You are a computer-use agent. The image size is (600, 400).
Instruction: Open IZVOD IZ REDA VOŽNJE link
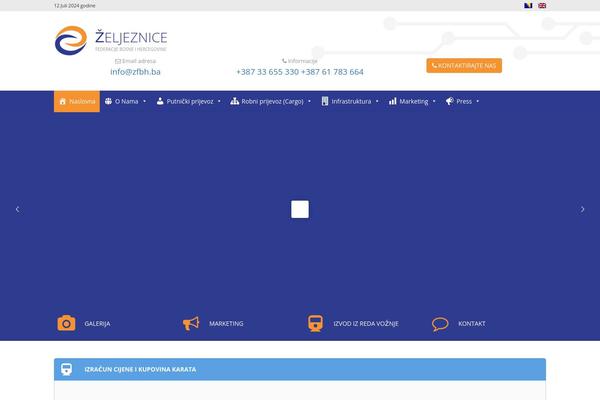(366, 323)
